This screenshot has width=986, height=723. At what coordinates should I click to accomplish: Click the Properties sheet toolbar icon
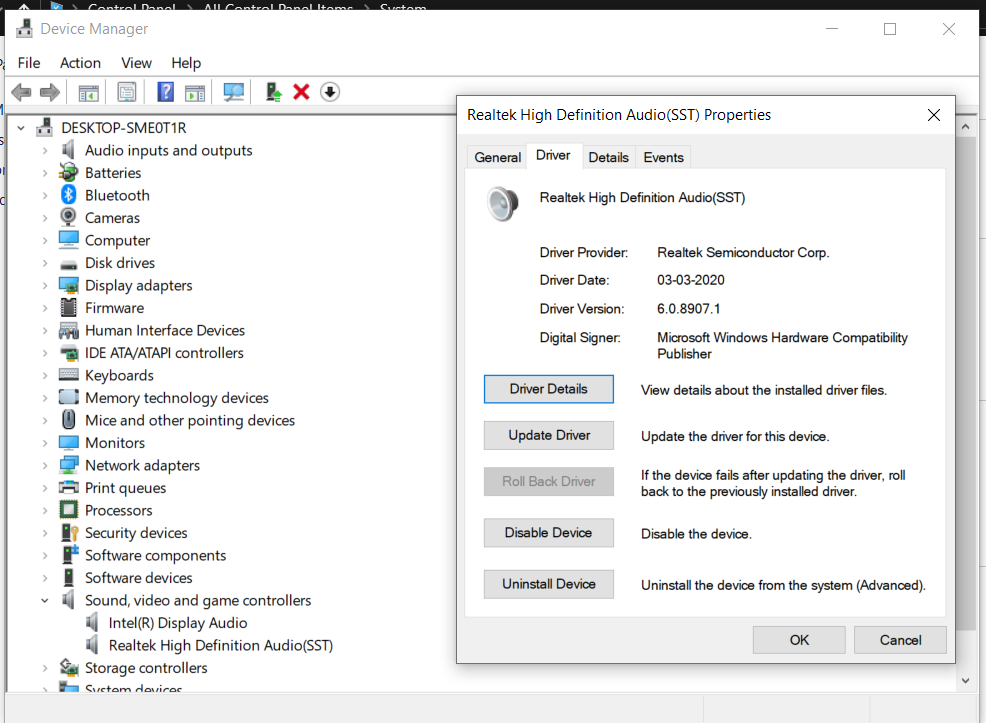(127, 92)
